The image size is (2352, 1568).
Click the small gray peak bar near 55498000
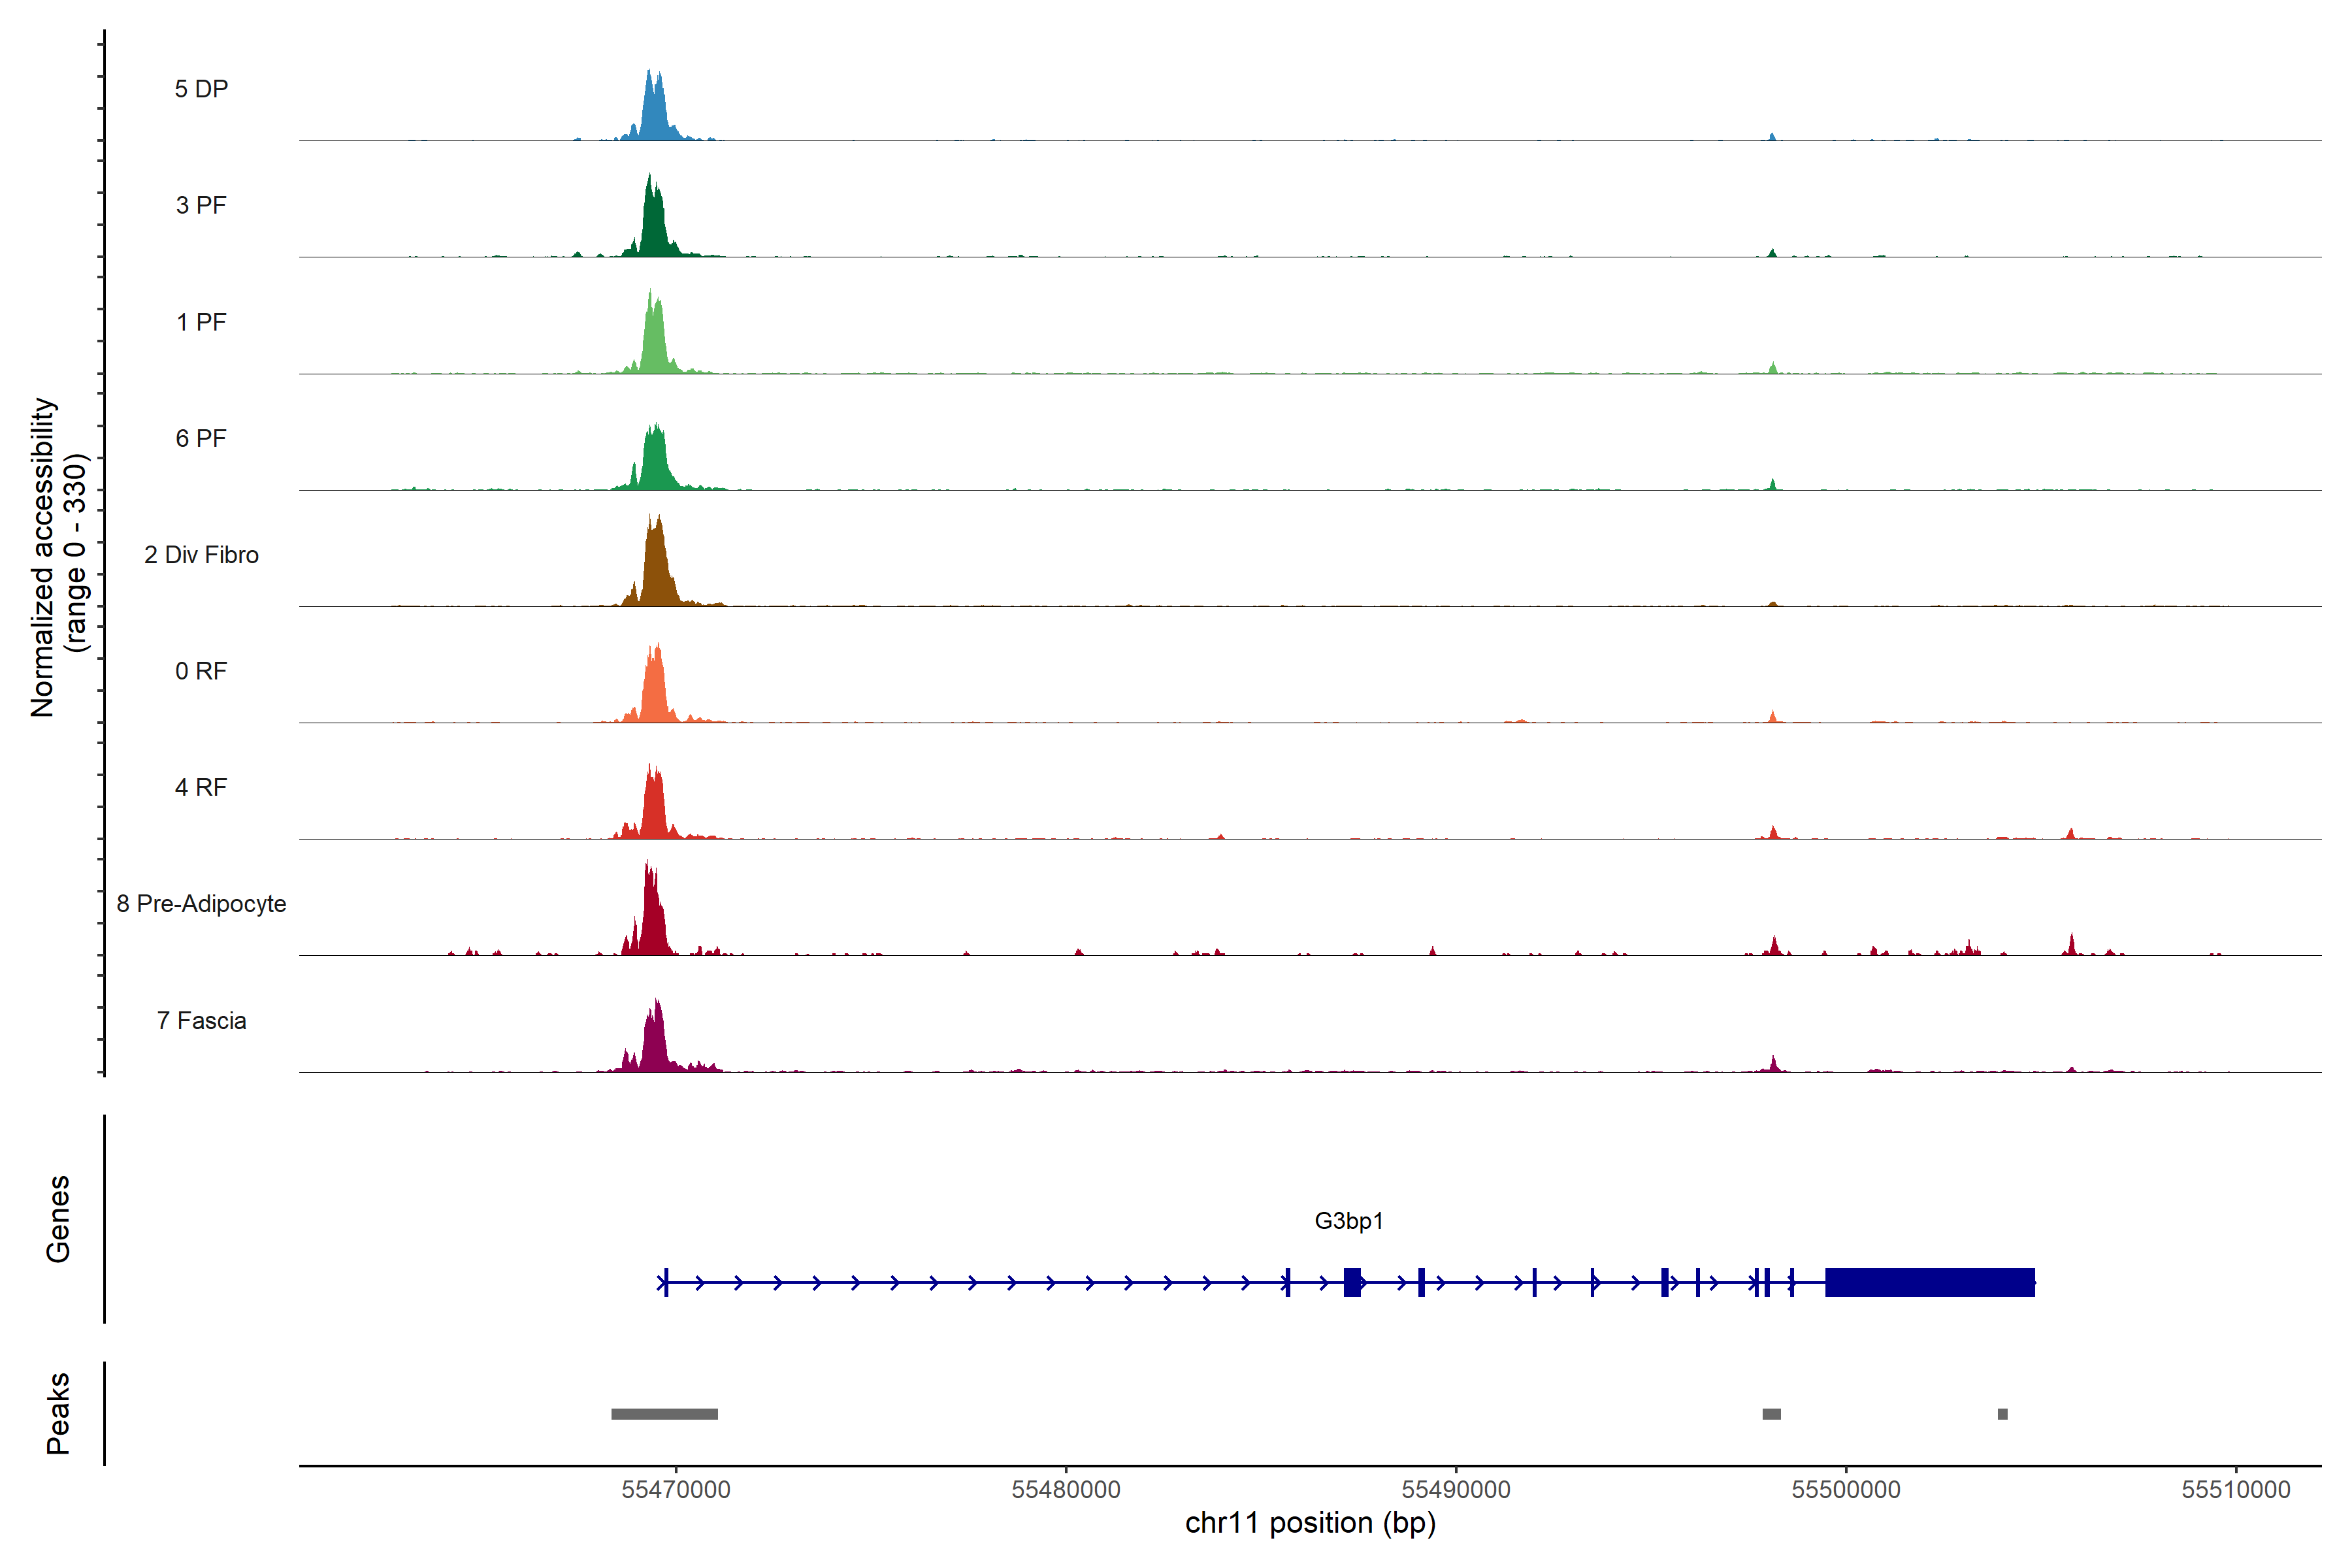pos(1771,1414)
